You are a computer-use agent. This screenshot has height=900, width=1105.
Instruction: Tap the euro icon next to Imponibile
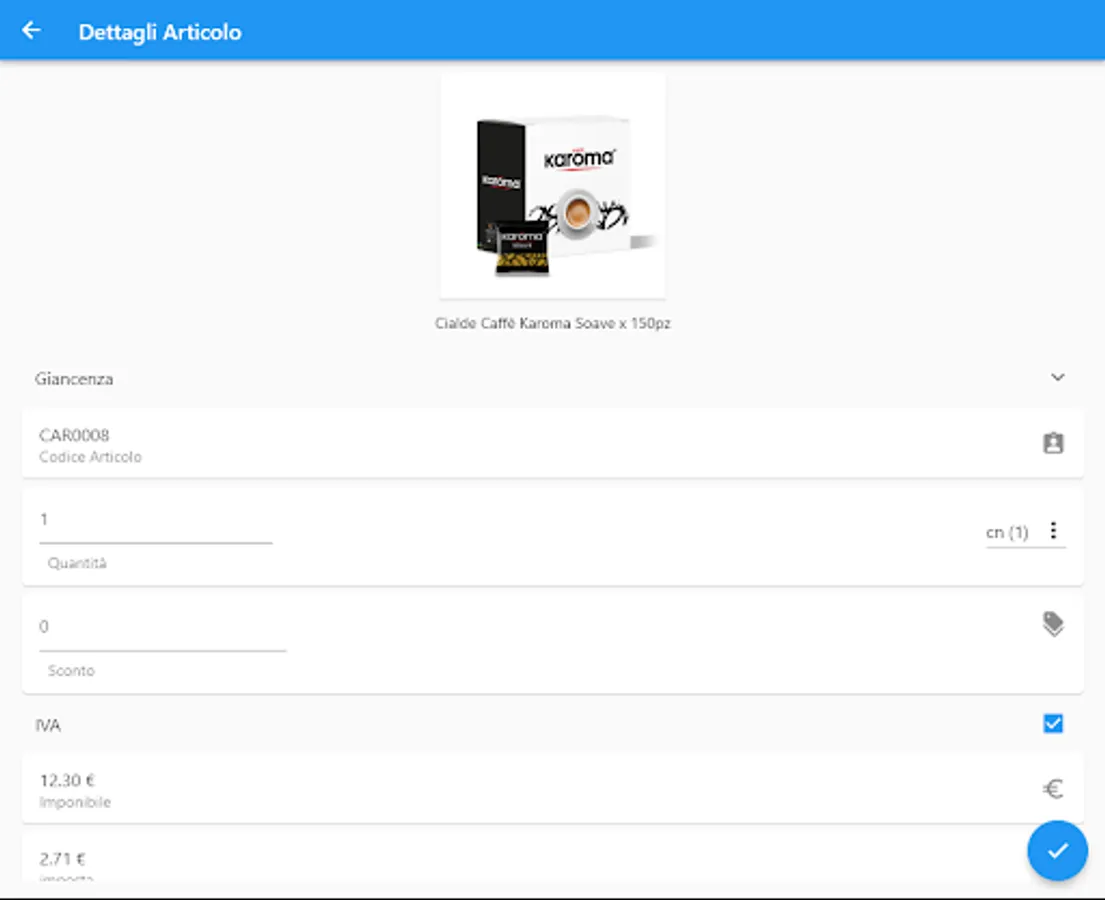pos(1053,789)
